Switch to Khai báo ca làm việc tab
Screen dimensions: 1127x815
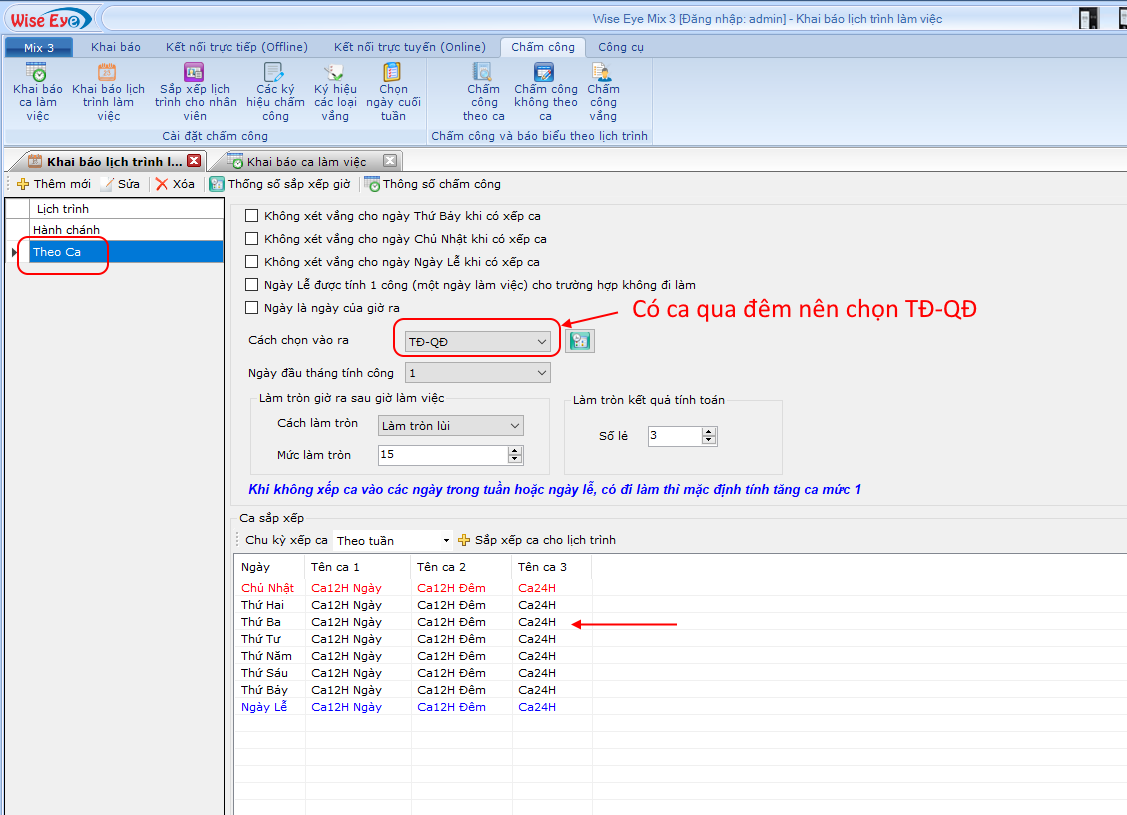coord(306,161)
